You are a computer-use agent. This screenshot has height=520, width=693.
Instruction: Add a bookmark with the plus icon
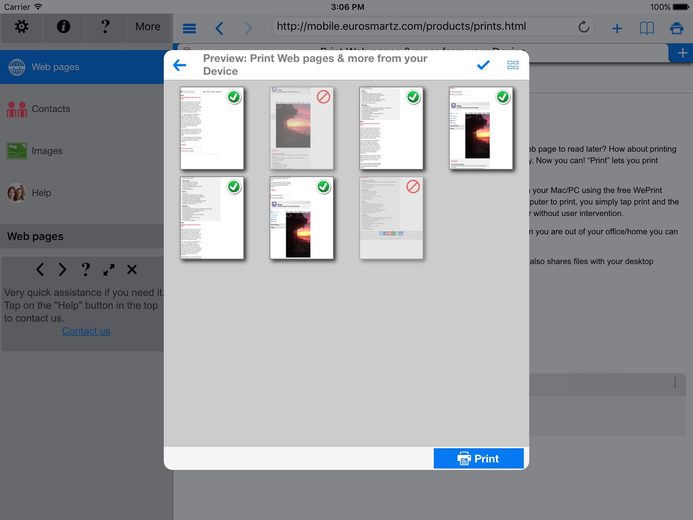click(617, 29)
